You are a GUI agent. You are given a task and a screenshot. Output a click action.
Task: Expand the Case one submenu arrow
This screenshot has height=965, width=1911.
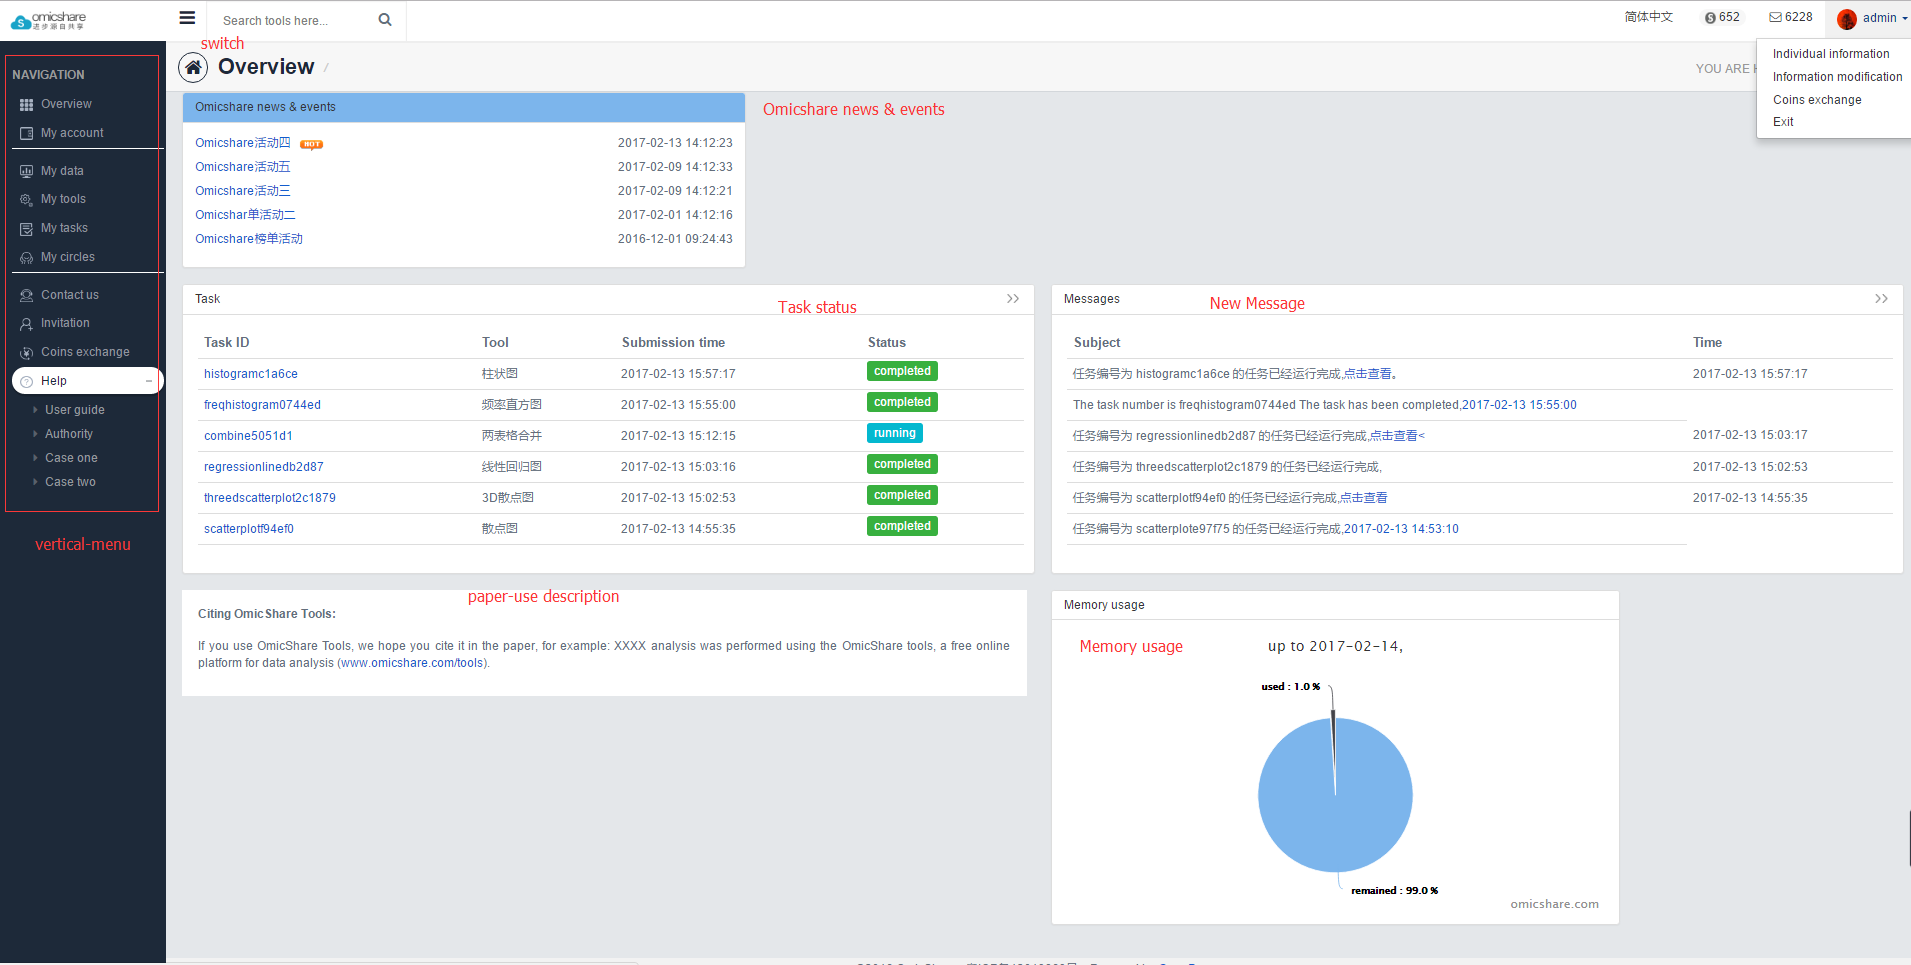(x=35, y=458)
